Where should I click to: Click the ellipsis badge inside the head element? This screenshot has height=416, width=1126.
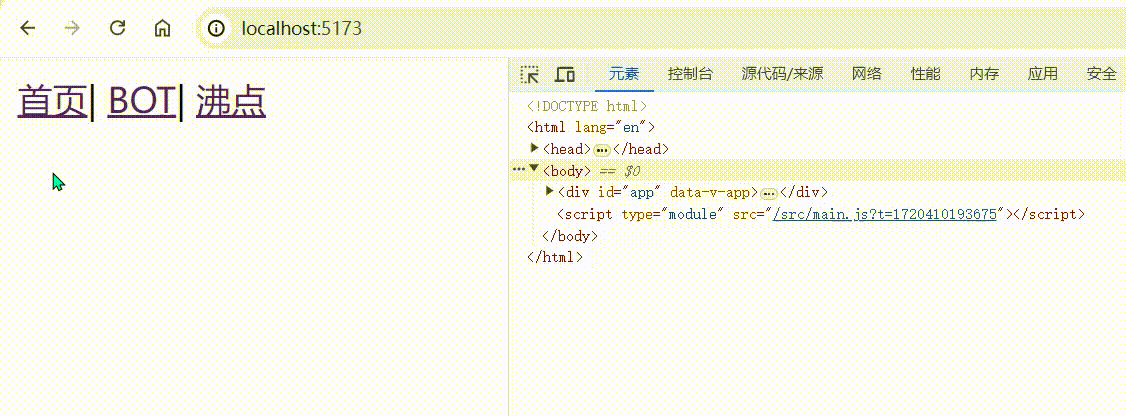click(x=602, y=150)
